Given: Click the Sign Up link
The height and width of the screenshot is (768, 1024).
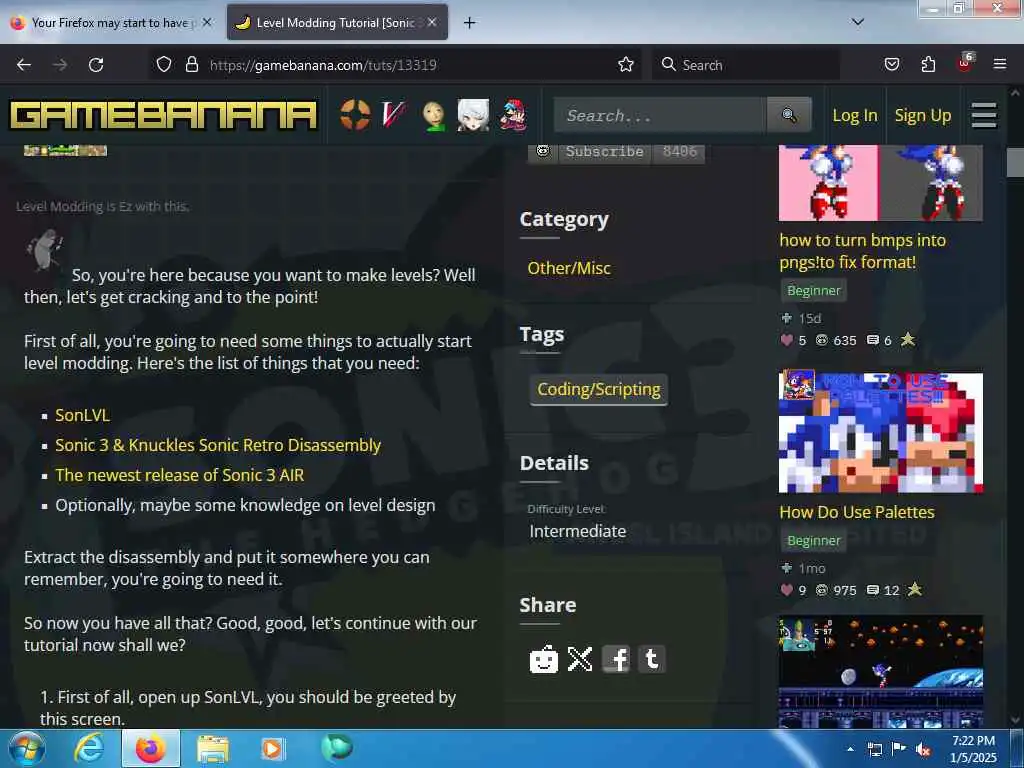Looking at the screenshot, I should (923, 116).
